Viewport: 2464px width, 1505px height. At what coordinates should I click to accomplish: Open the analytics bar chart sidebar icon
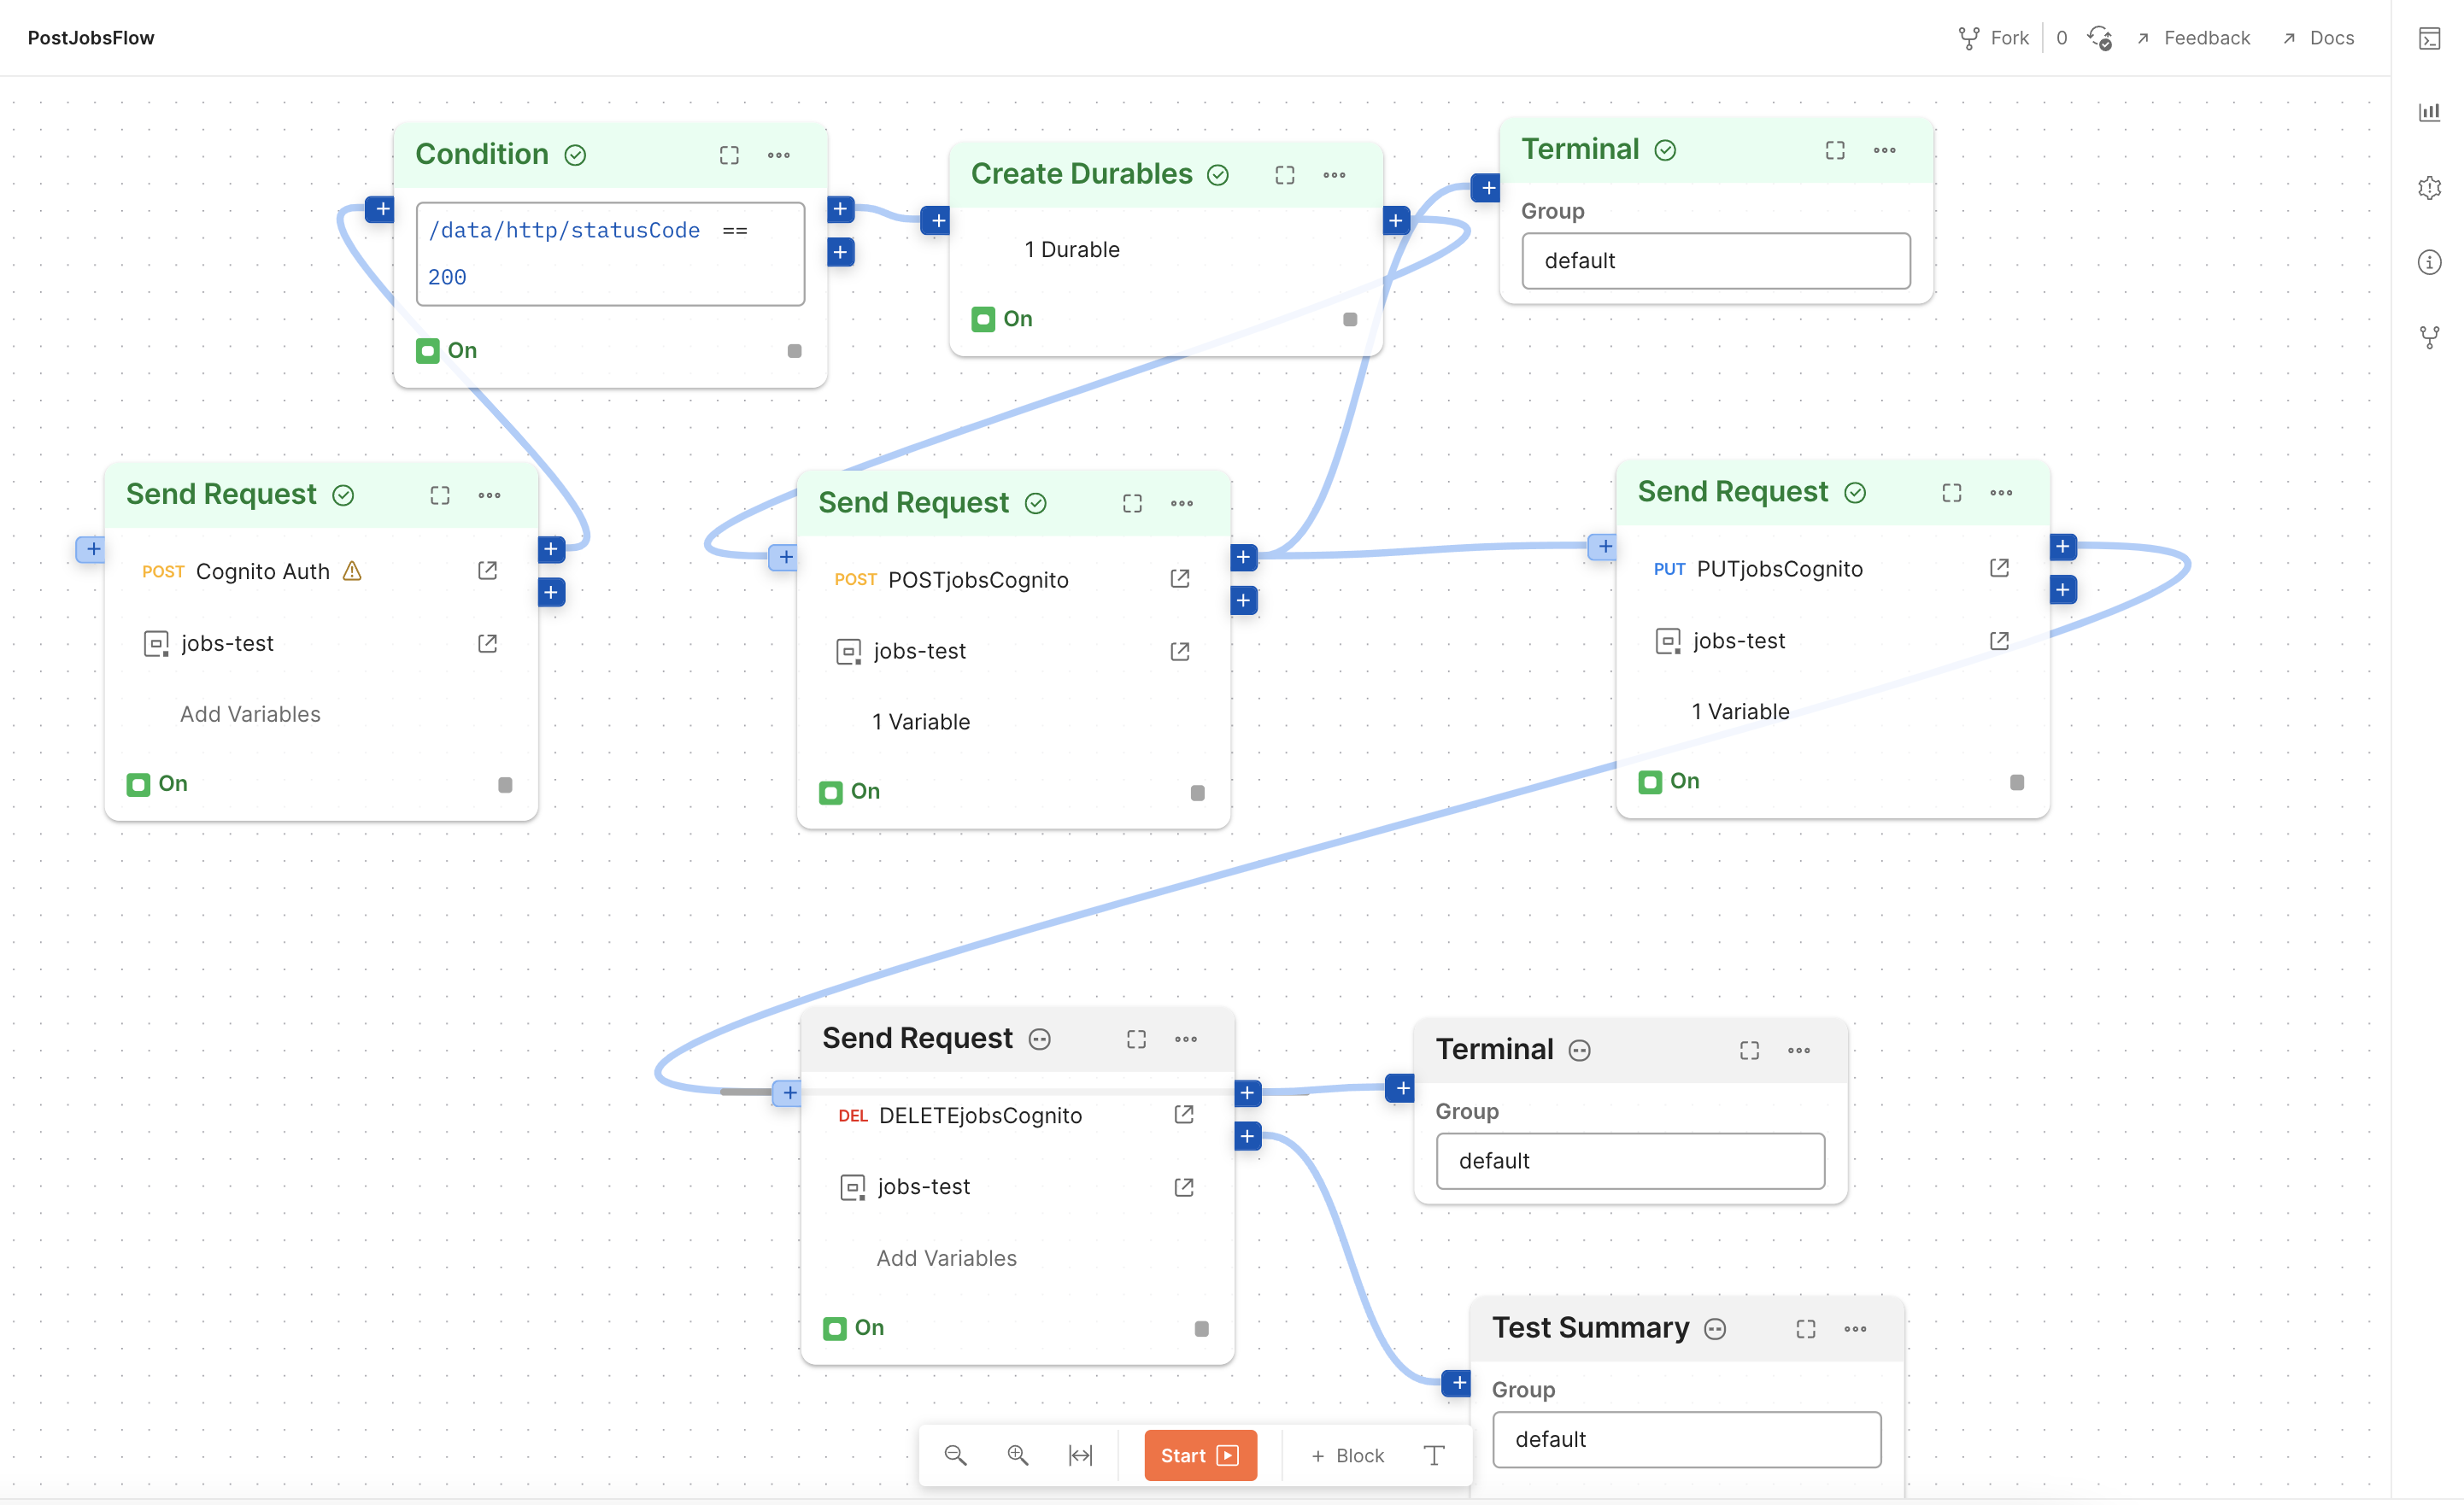click(x=2429, y=112)
